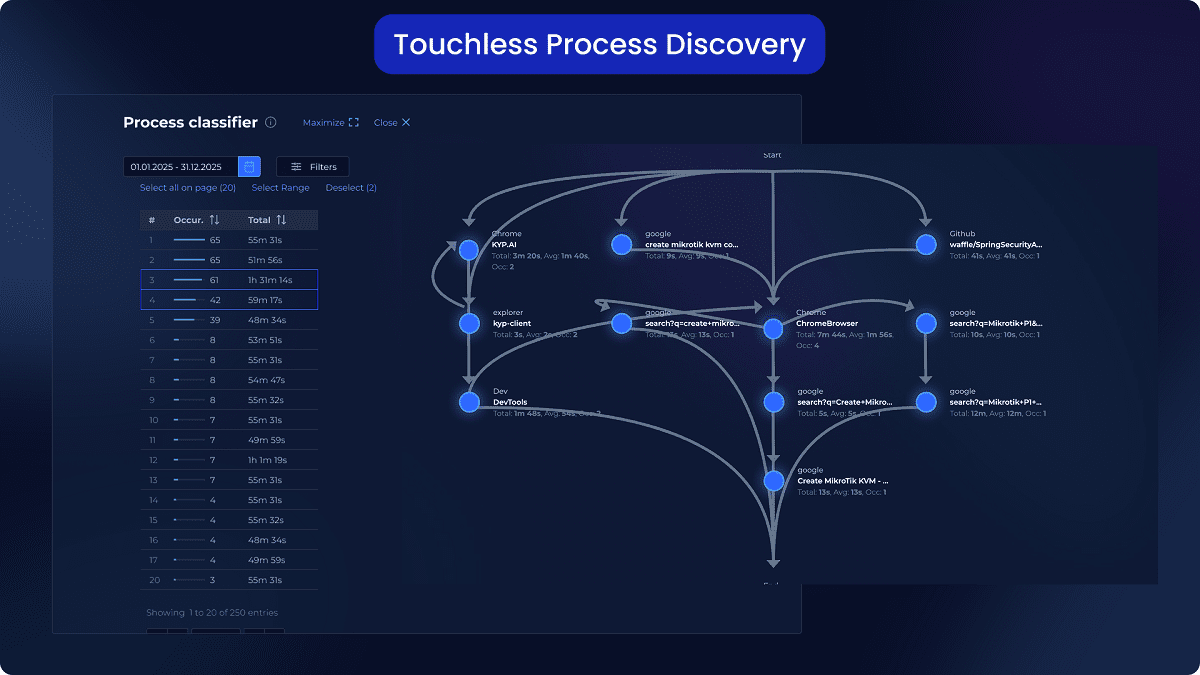Select row 1 with total 55m 31s
This screenshot has height=675, width=1200.
pos(229,240)
